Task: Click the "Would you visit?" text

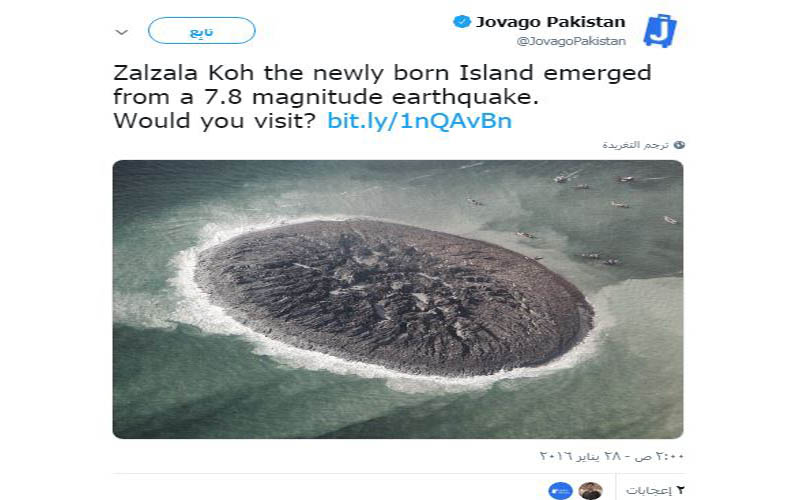Action: 215,121
